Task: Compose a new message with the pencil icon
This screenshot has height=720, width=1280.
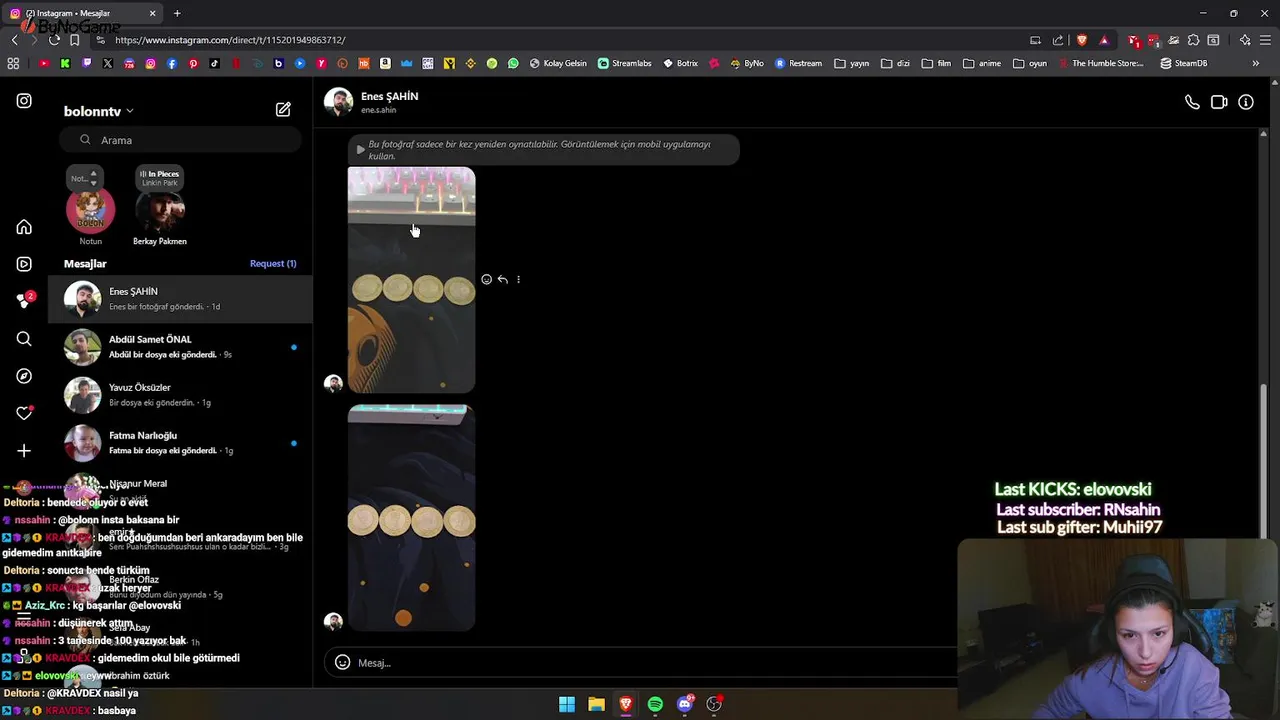Action: point(283,109)
